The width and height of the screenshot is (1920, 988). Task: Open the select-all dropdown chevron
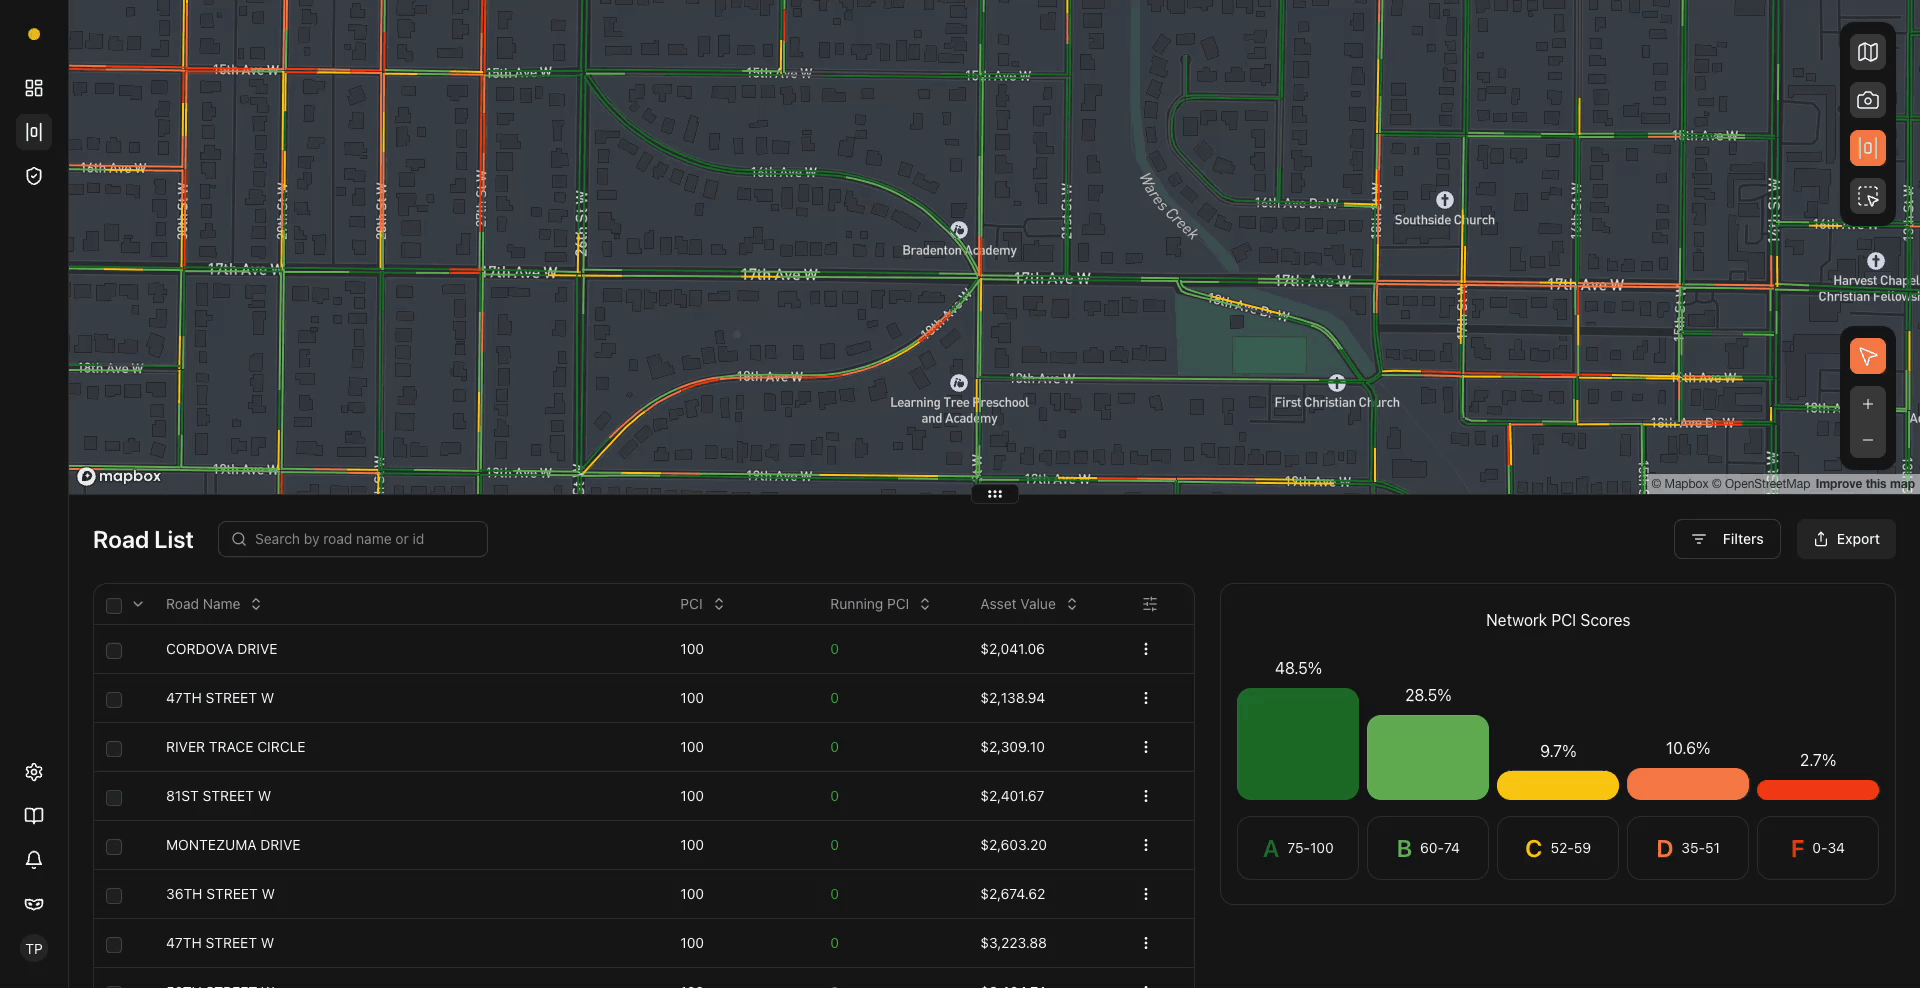point(137,604)
